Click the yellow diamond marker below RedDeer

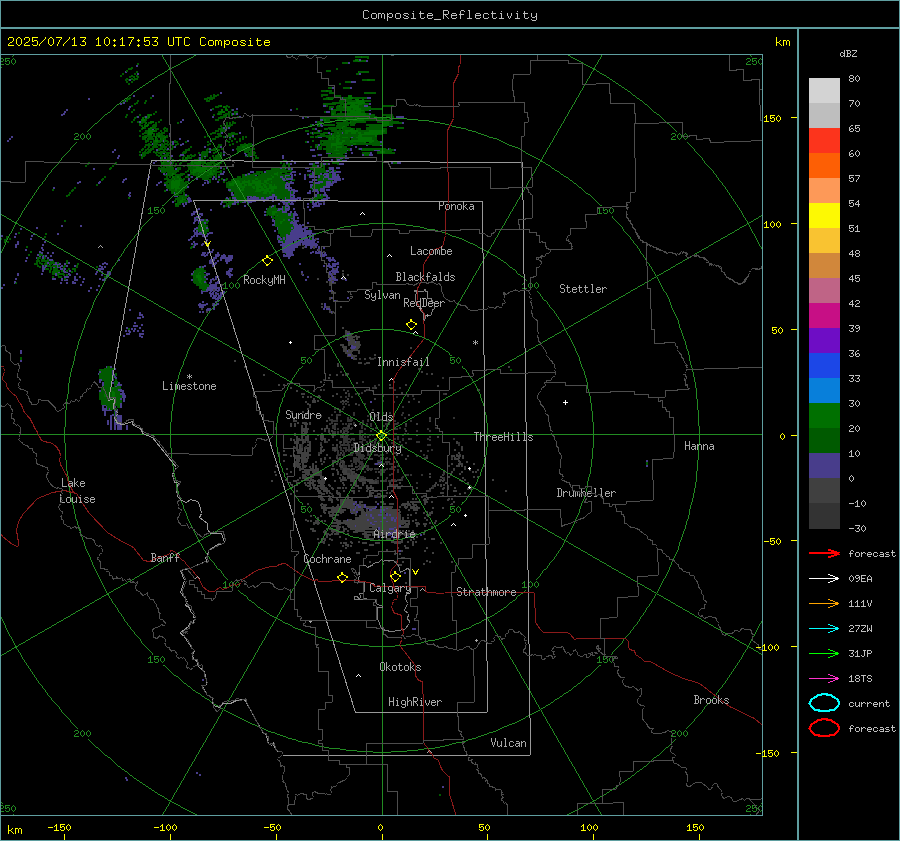(x=411, y=325)
